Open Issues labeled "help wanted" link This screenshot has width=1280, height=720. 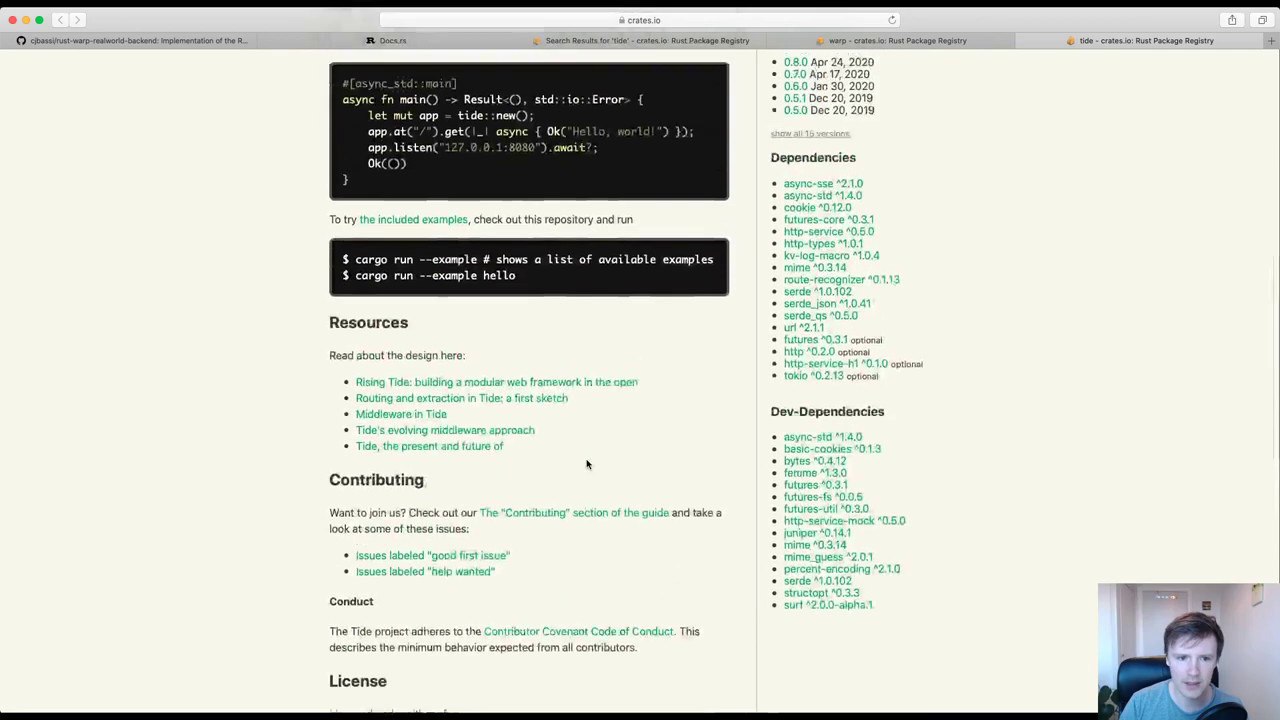tap(425, 572)
